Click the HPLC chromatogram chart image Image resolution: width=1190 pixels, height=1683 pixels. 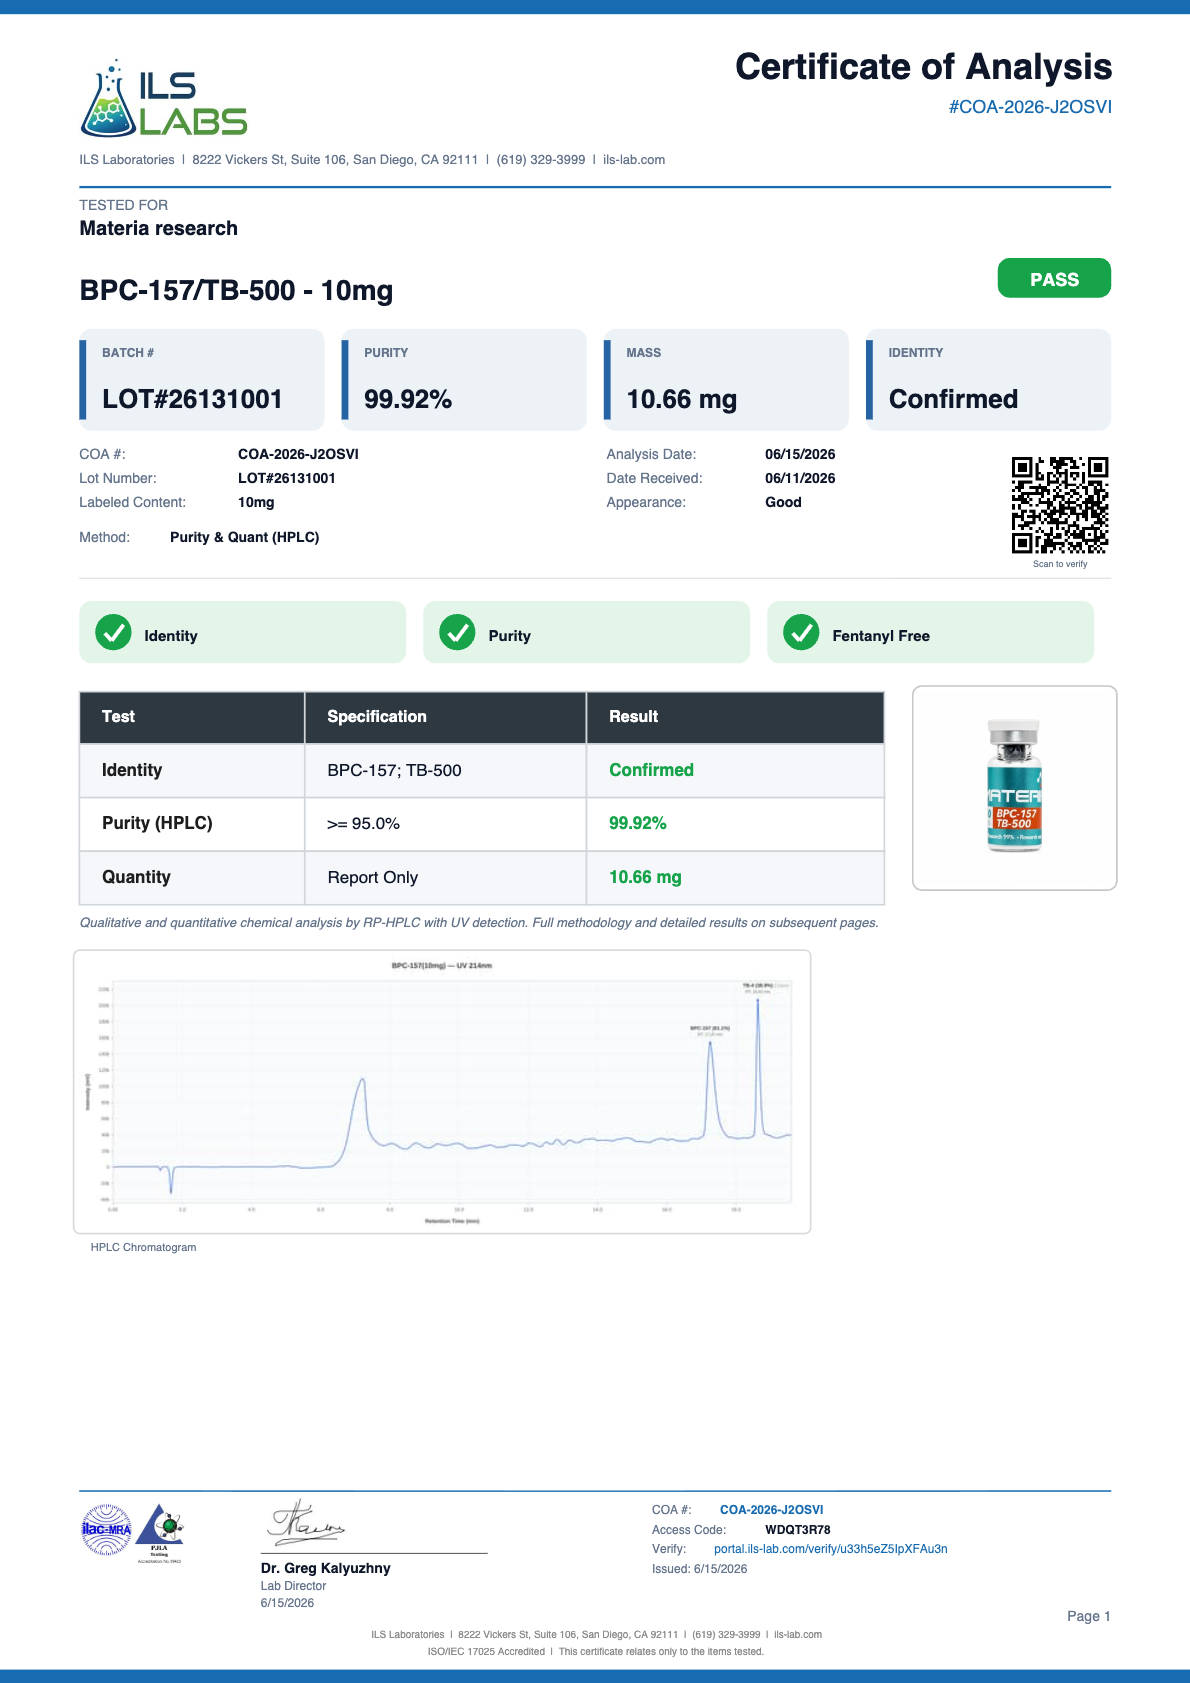pyautogui.click(x=442, y=1091)
